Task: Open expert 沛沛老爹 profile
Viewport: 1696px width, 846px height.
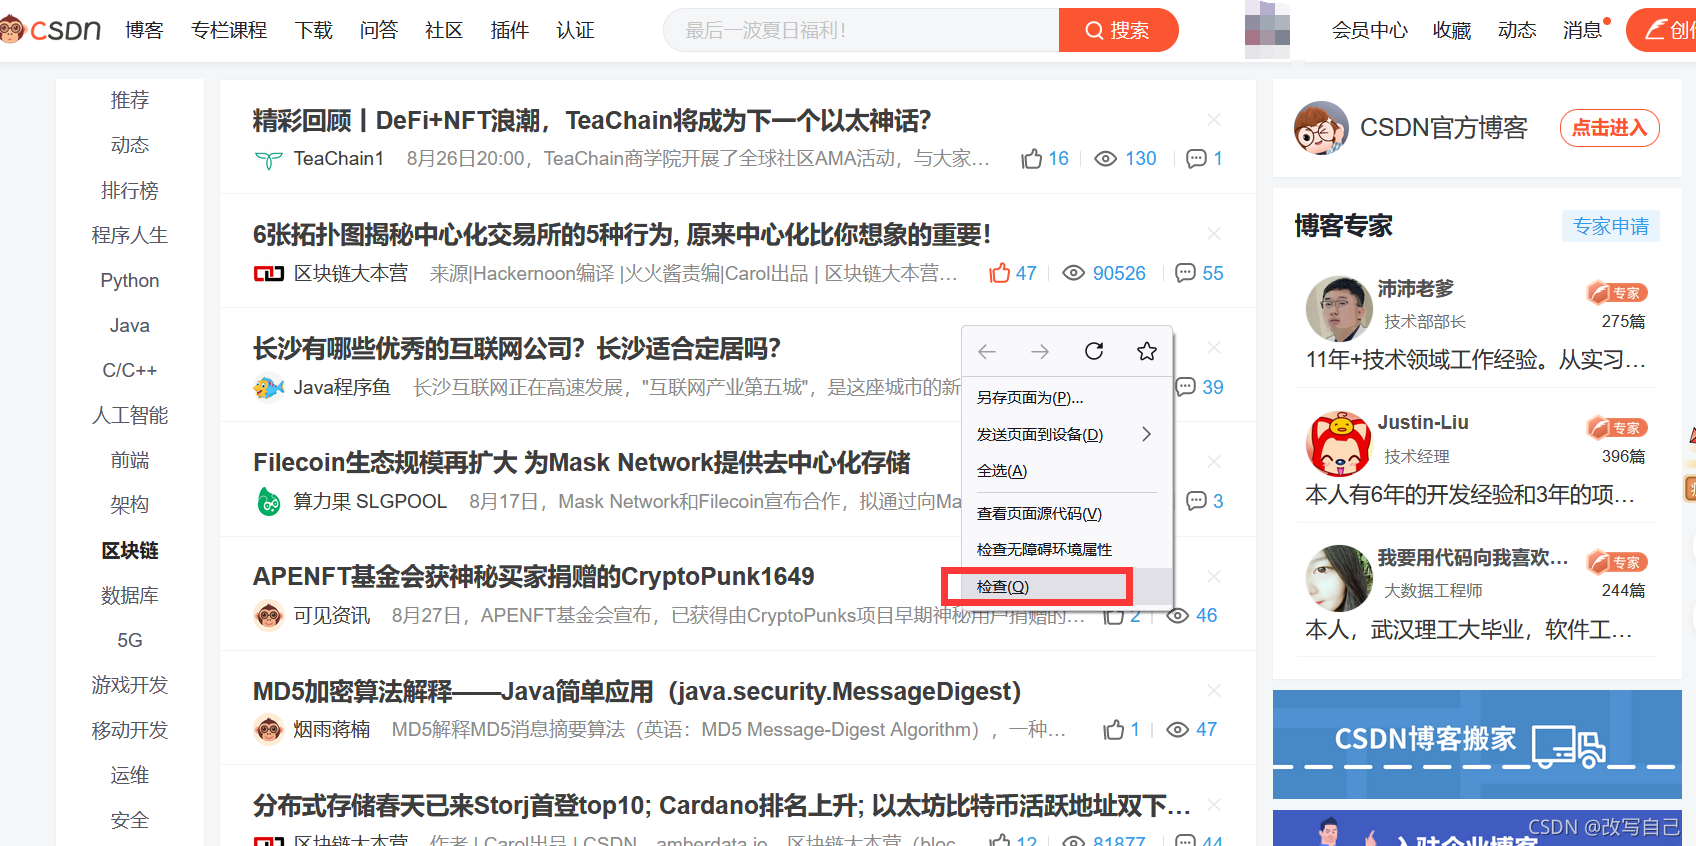Action: tap(1416, 289)
